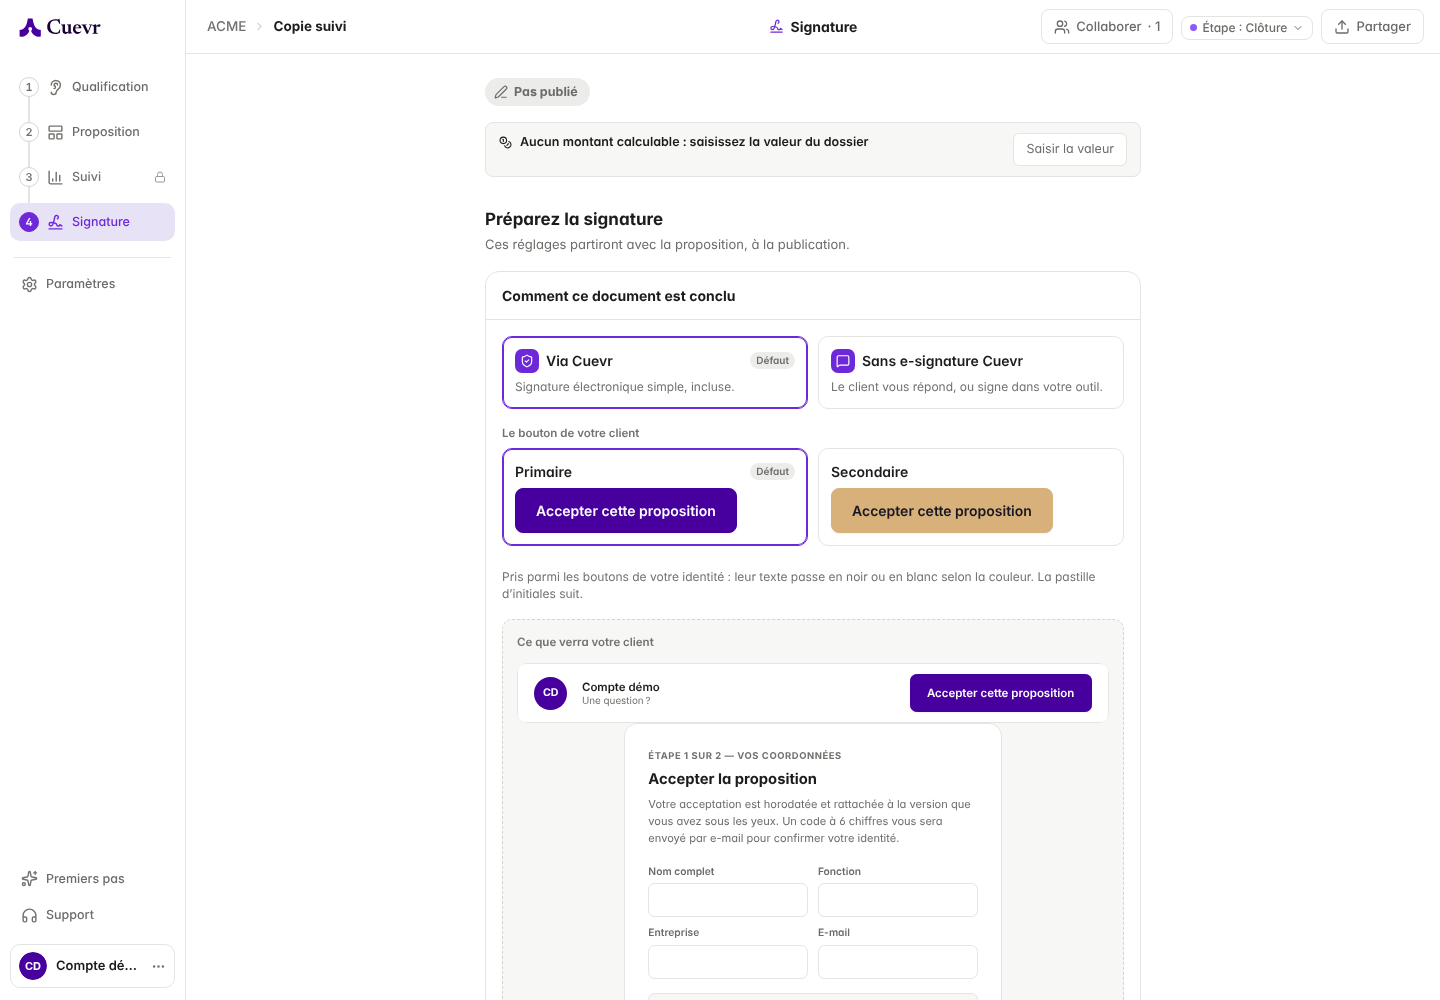
Task: Click the shield icon on Via Cuevr card
Action: [527, 361]
